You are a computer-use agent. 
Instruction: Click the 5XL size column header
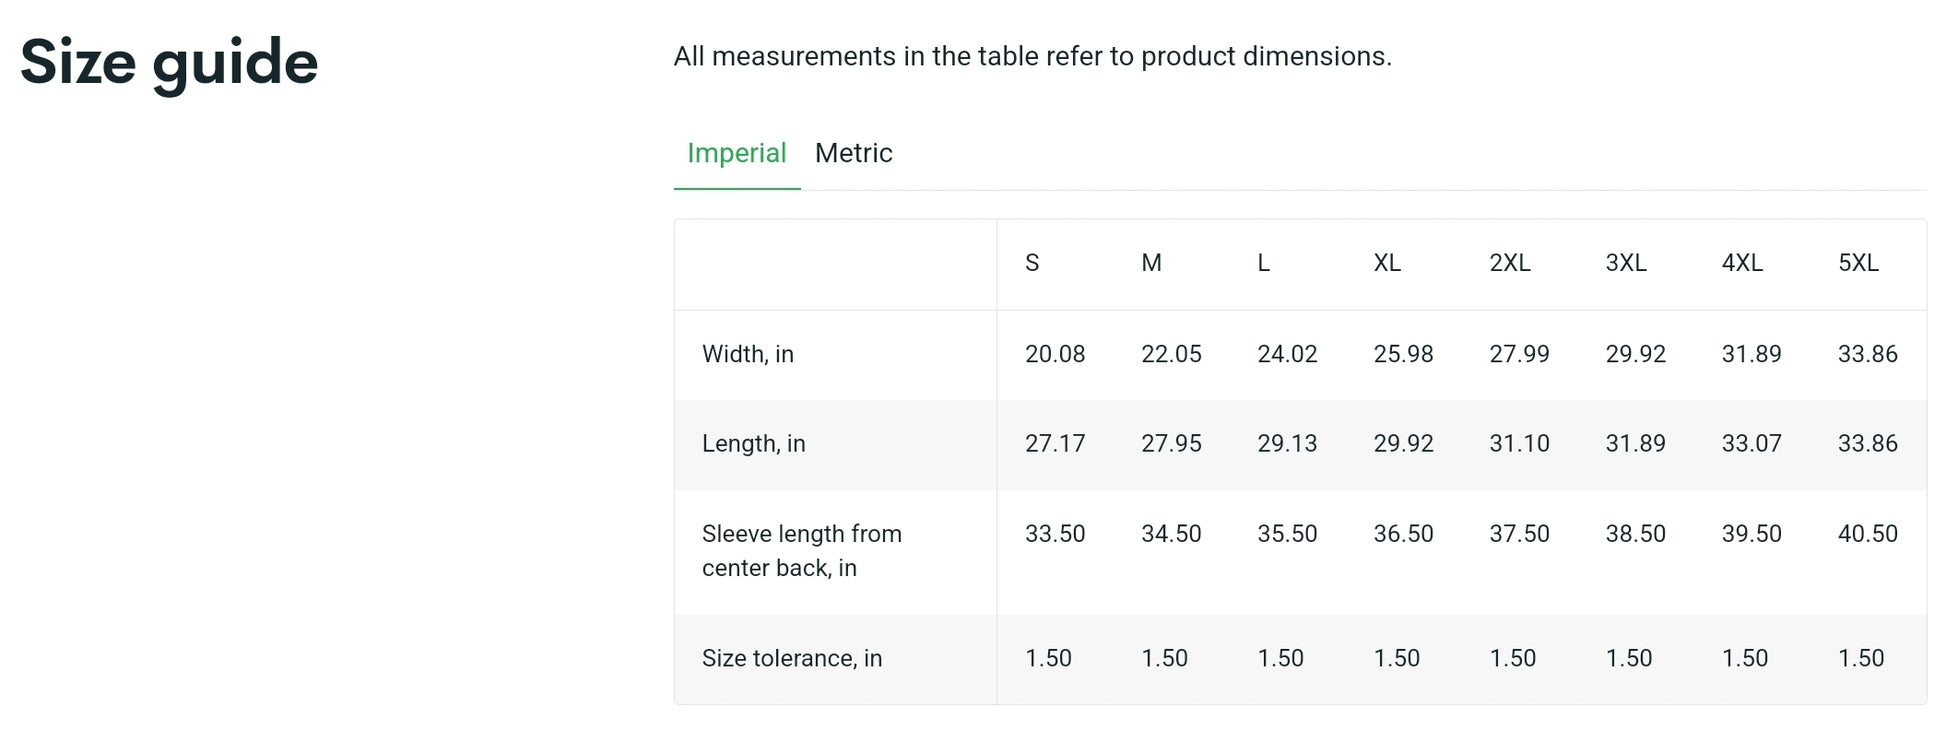pos(1858,263)
